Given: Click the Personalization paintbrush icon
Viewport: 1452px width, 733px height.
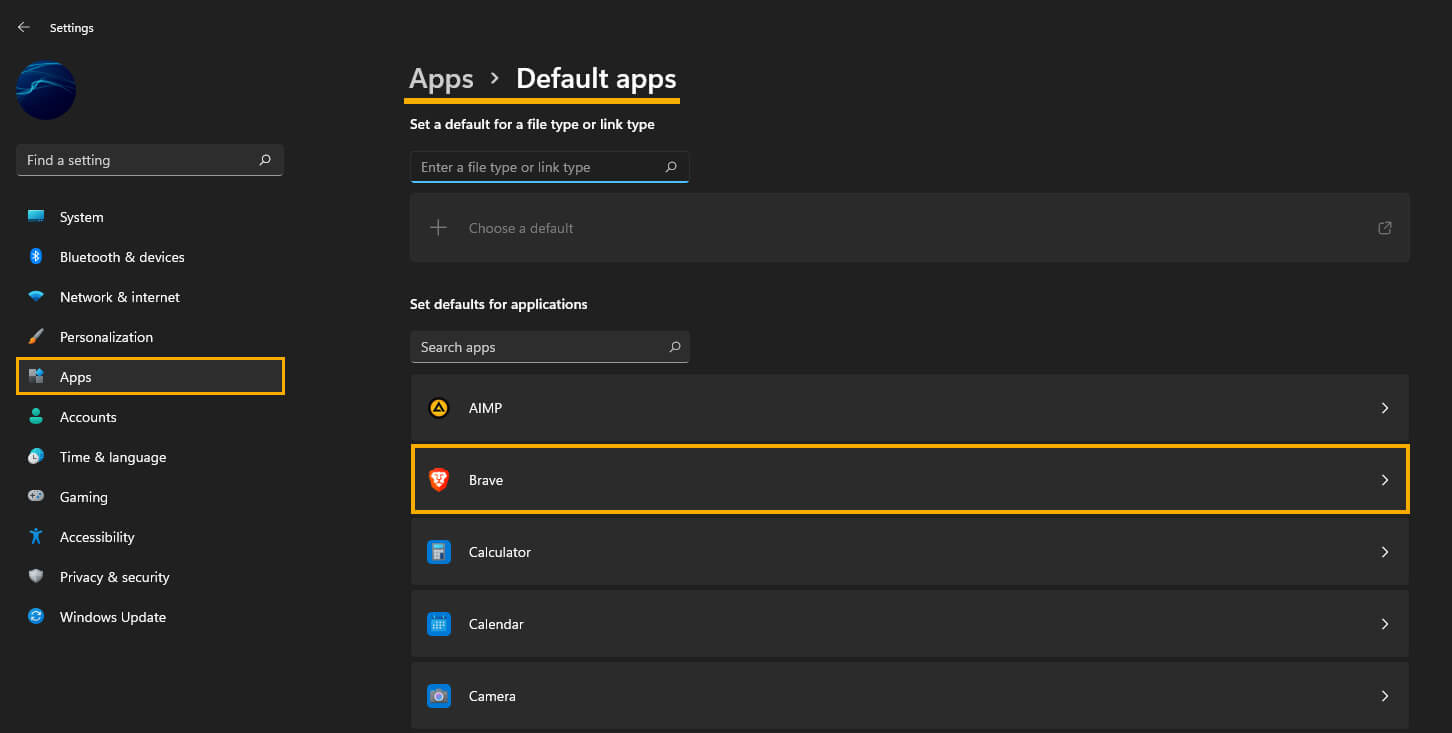Looking at the screenshot, I should coord(36,337).
